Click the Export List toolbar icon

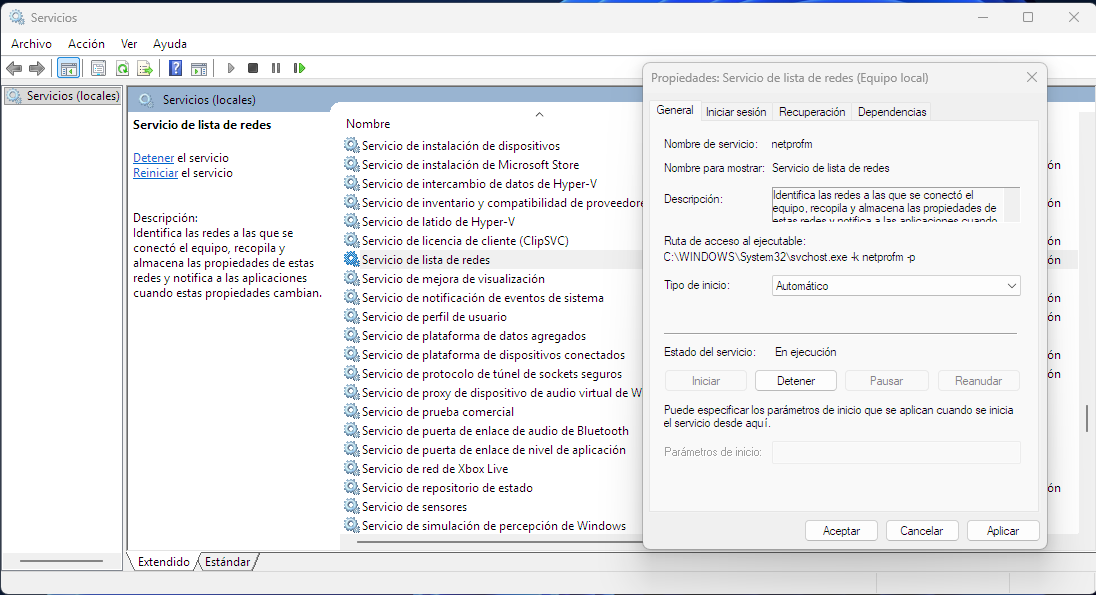tap(145, 68)
